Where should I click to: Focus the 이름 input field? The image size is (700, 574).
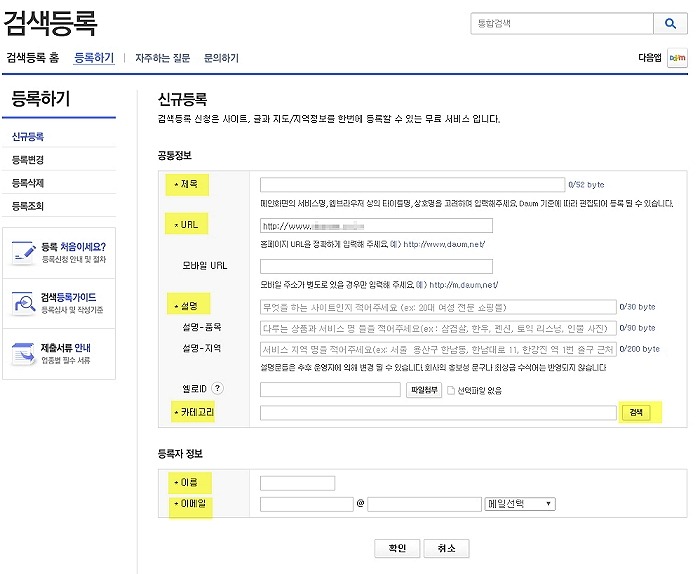point(297,483)
